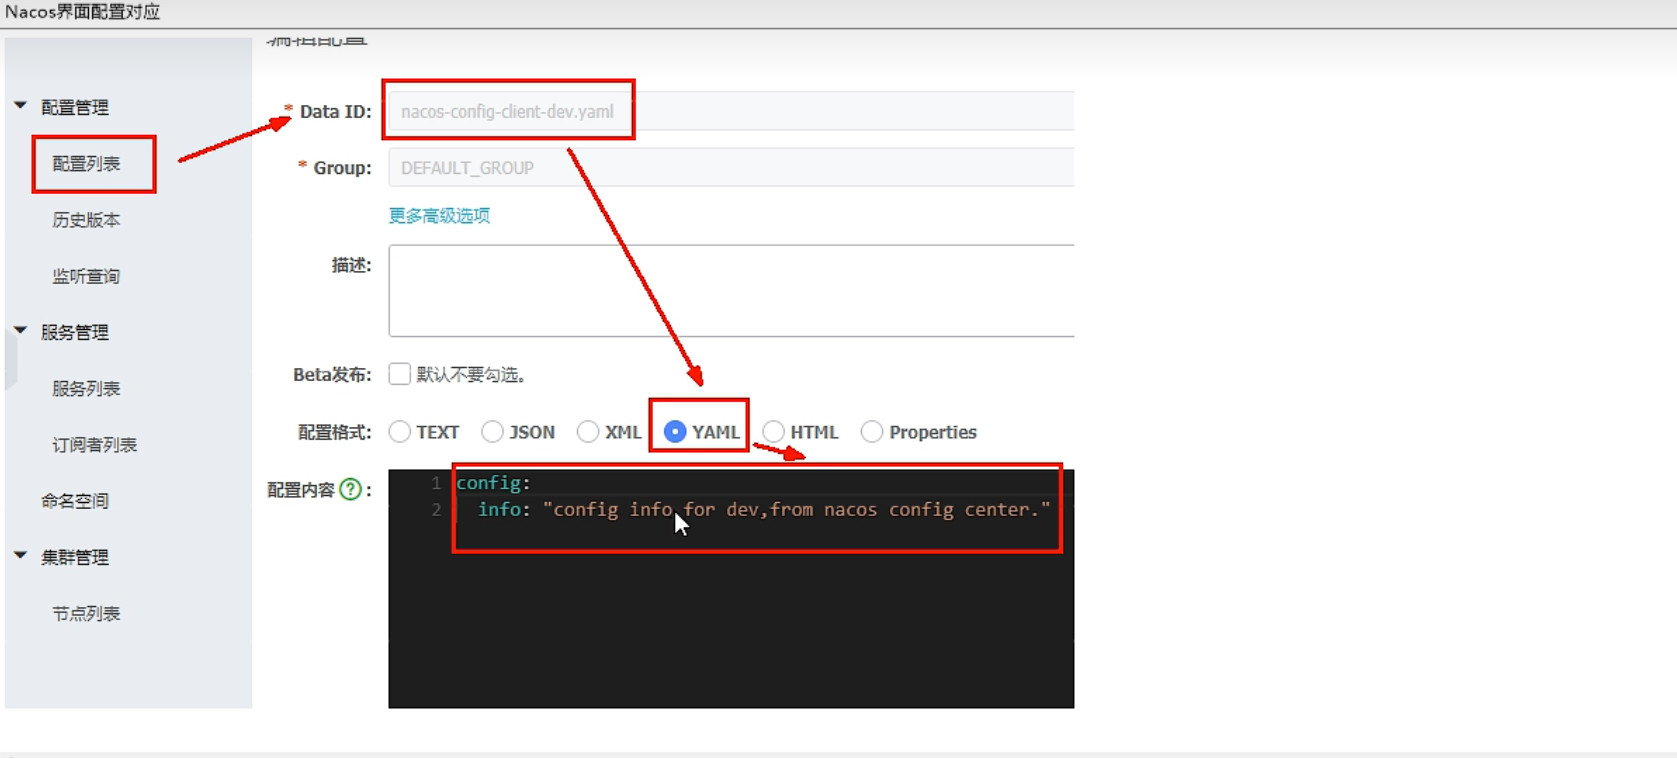Click the 默认不要勾选 label text

click(471, 375)
